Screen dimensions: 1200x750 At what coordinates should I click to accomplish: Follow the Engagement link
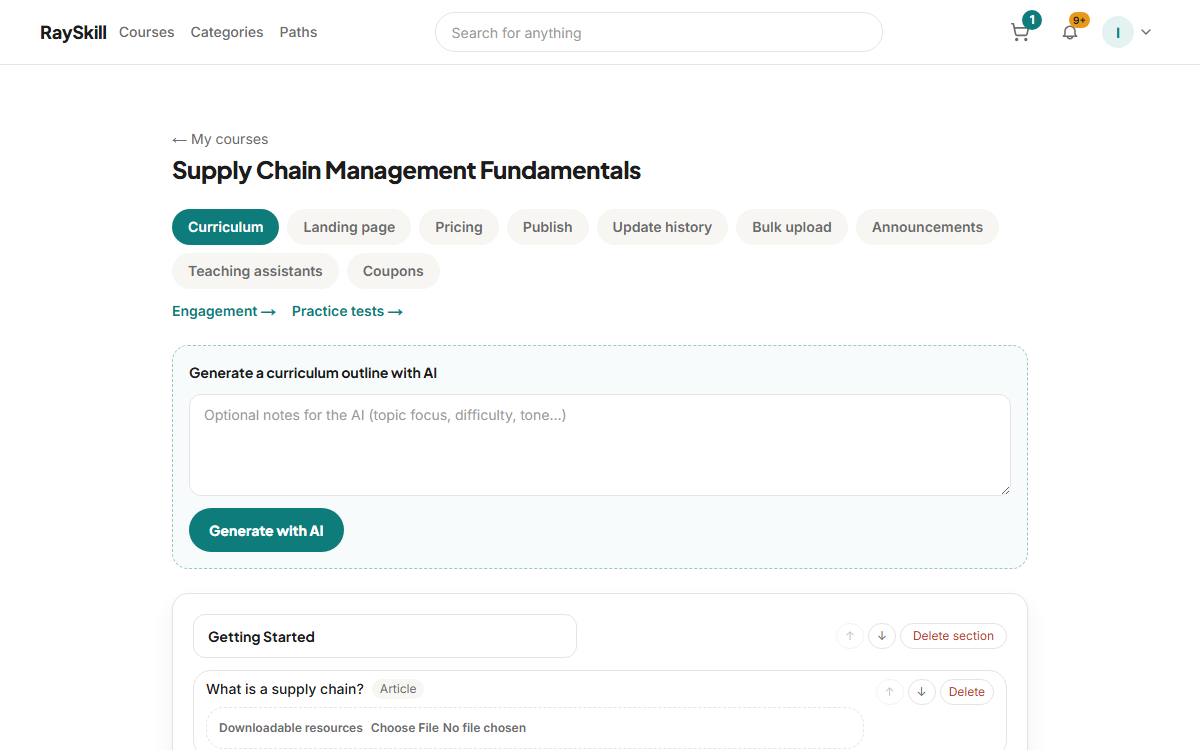(x=224, y=311)
